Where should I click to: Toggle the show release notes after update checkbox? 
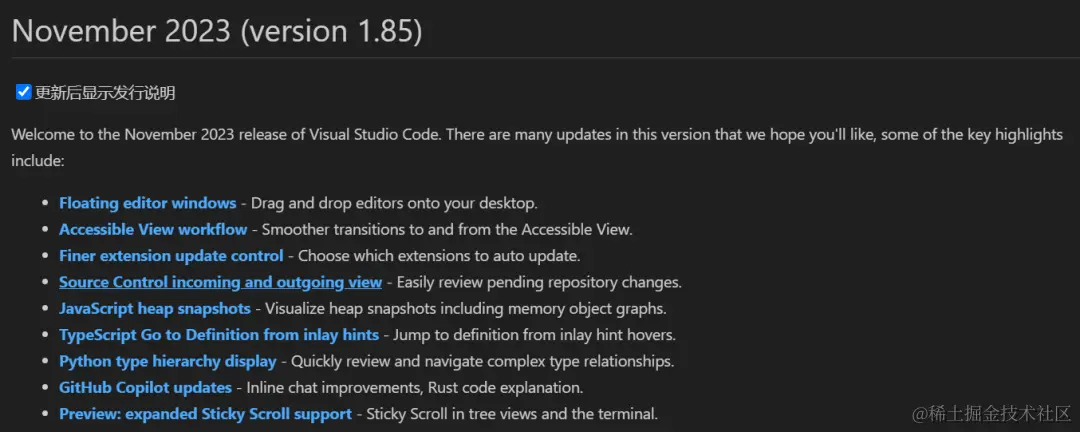[24, 93]
